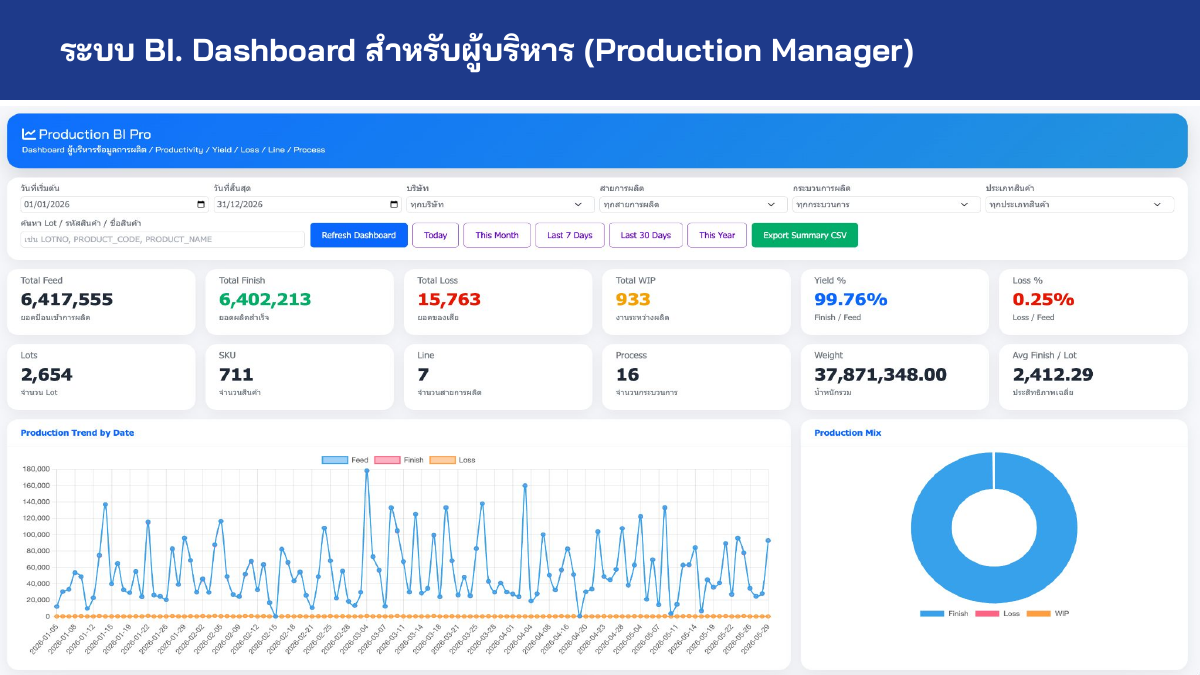
Task: Open the start date calendar picker icon
Action: (x=201, y=205)
